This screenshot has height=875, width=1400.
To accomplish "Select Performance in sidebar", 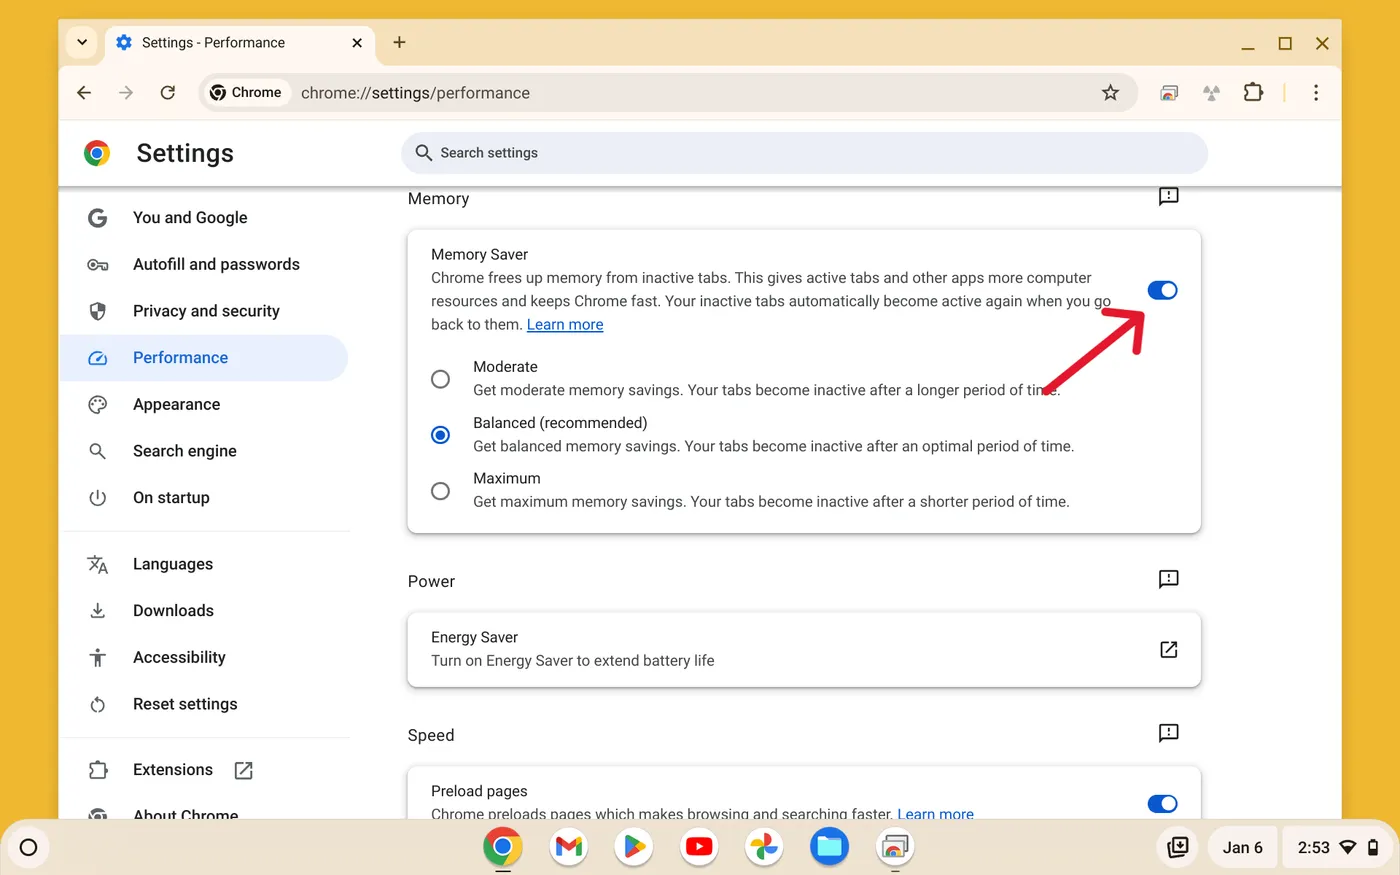I will coord(204,358).
